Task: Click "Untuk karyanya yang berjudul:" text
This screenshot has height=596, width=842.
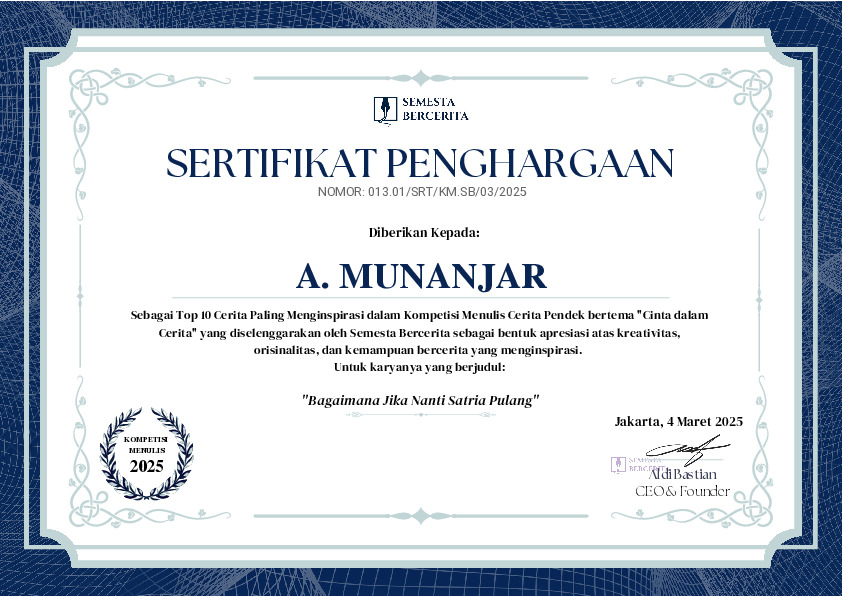Action: pyautogui.click(x=420, y=368)
